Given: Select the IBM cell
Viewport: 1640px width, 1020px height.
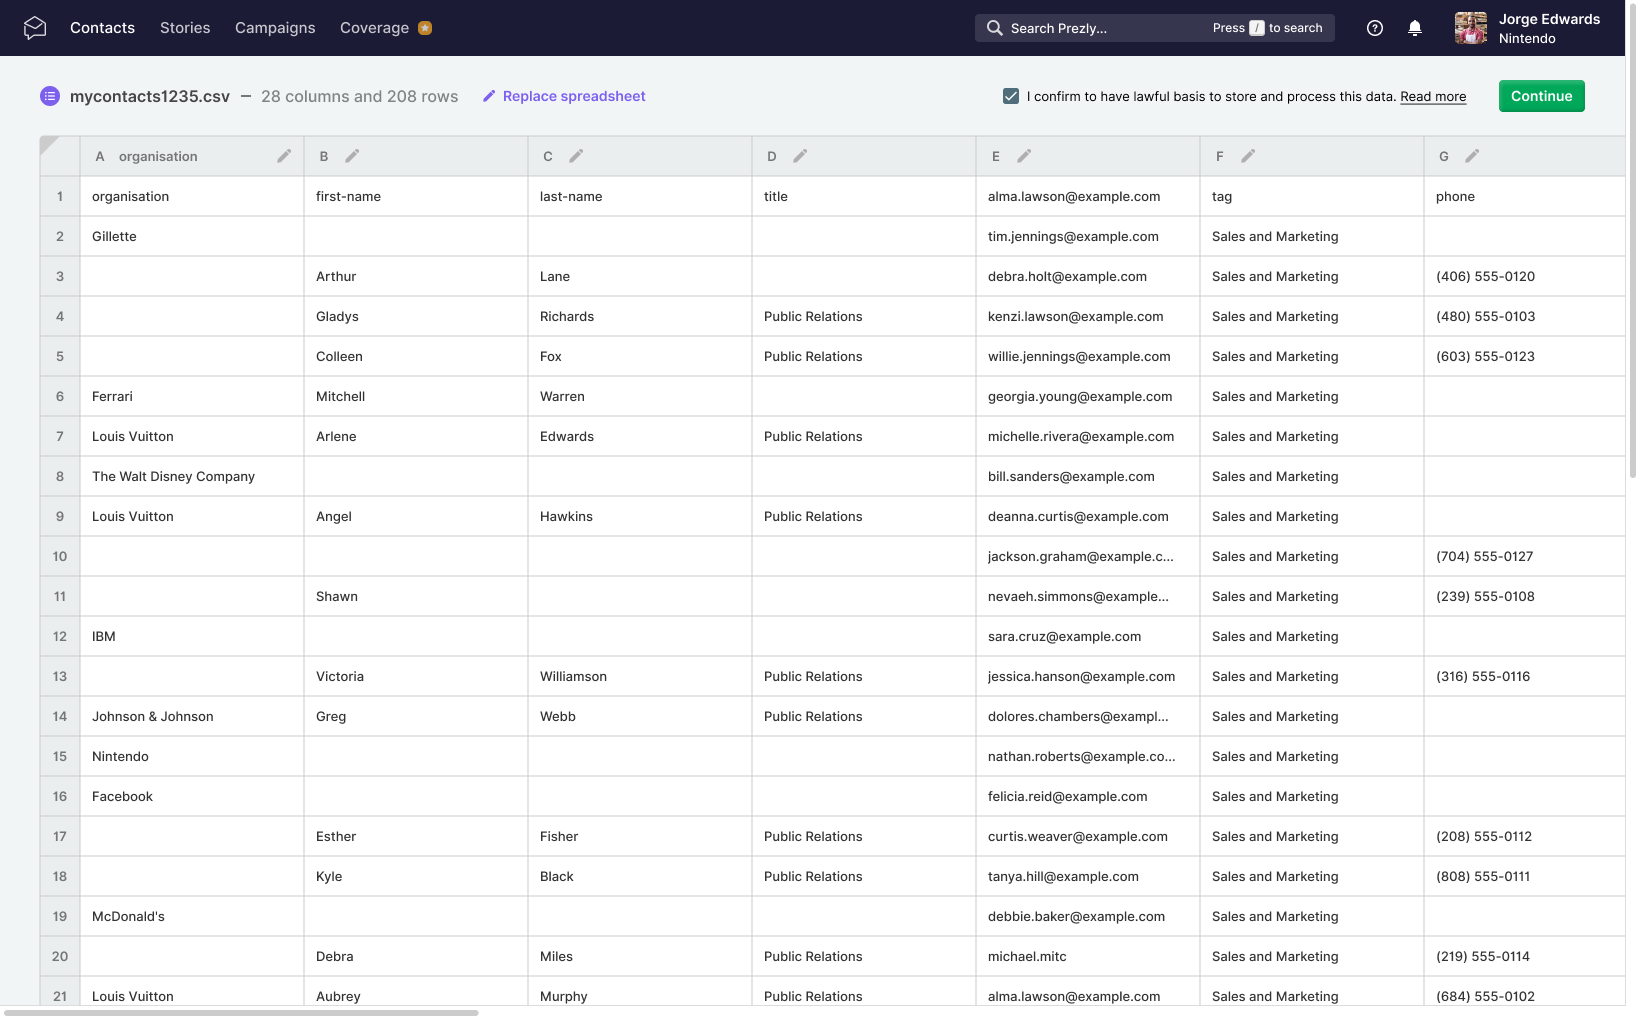Looking at the screenshot, I should tap(192, 636).
